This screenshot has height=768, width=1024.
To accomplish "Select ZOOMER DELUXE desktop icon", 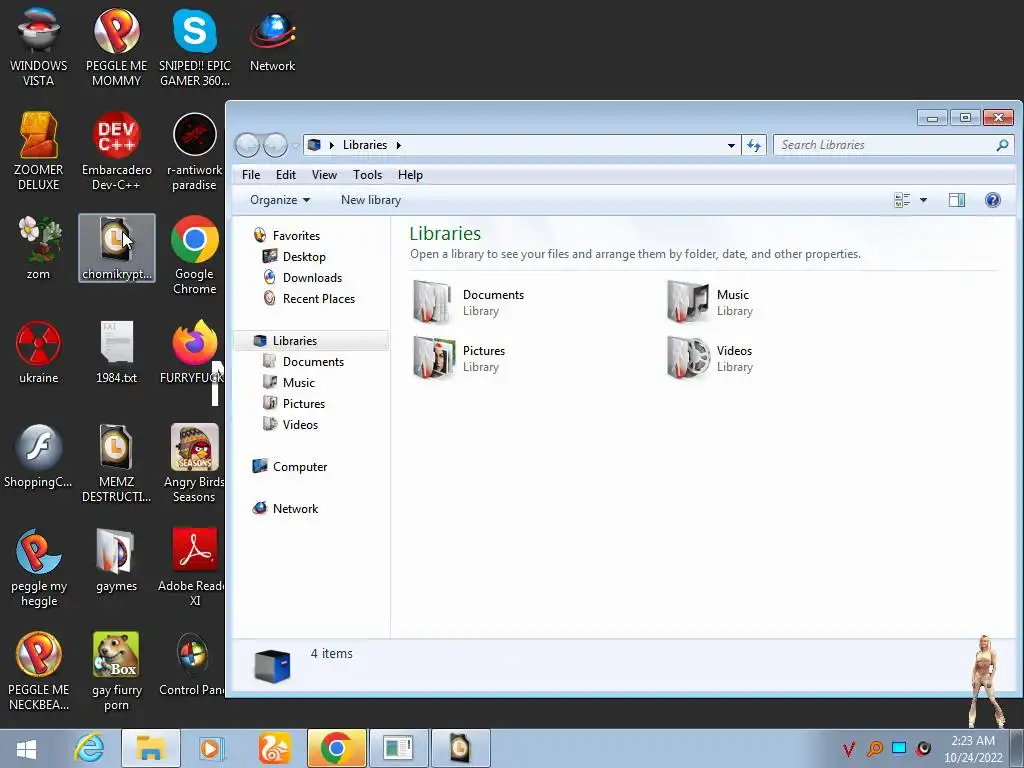I will pos(39,151).
